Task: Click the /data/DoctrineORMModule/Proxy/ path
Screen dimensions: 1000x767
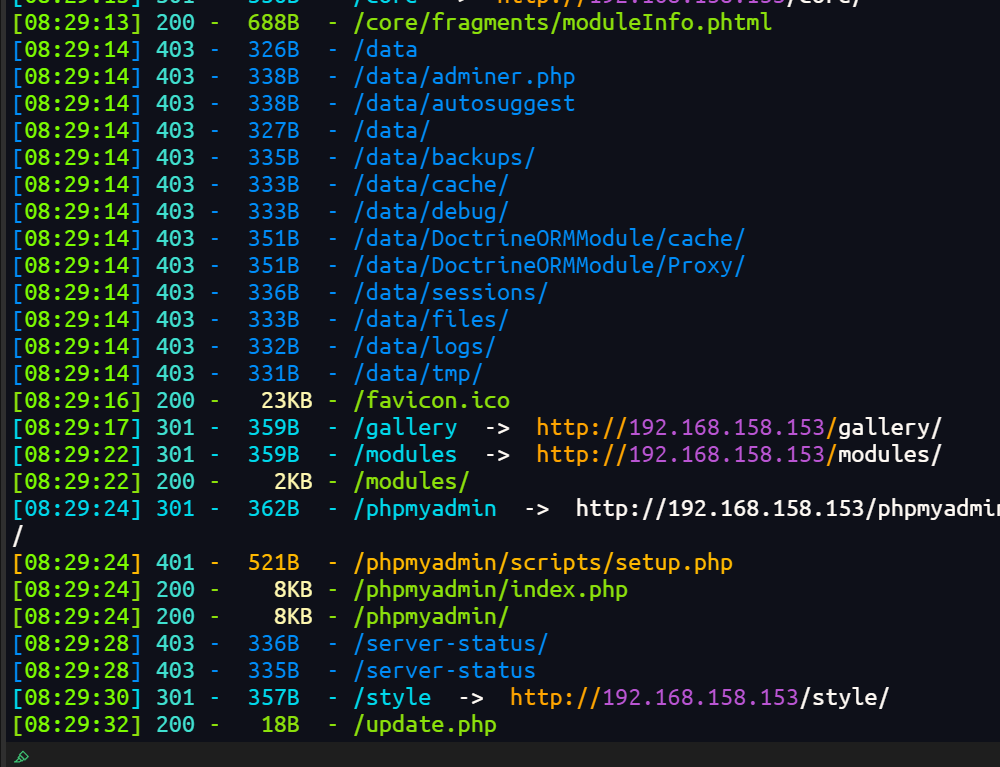Action: 549,266
